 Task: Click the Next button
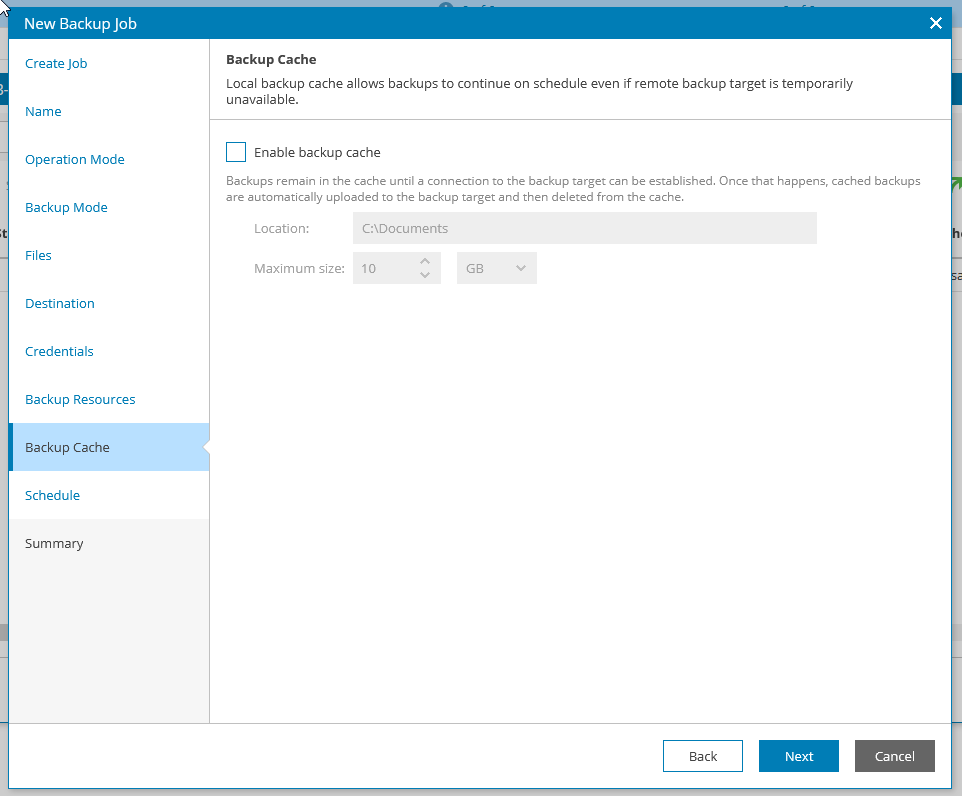pos(798,756)
